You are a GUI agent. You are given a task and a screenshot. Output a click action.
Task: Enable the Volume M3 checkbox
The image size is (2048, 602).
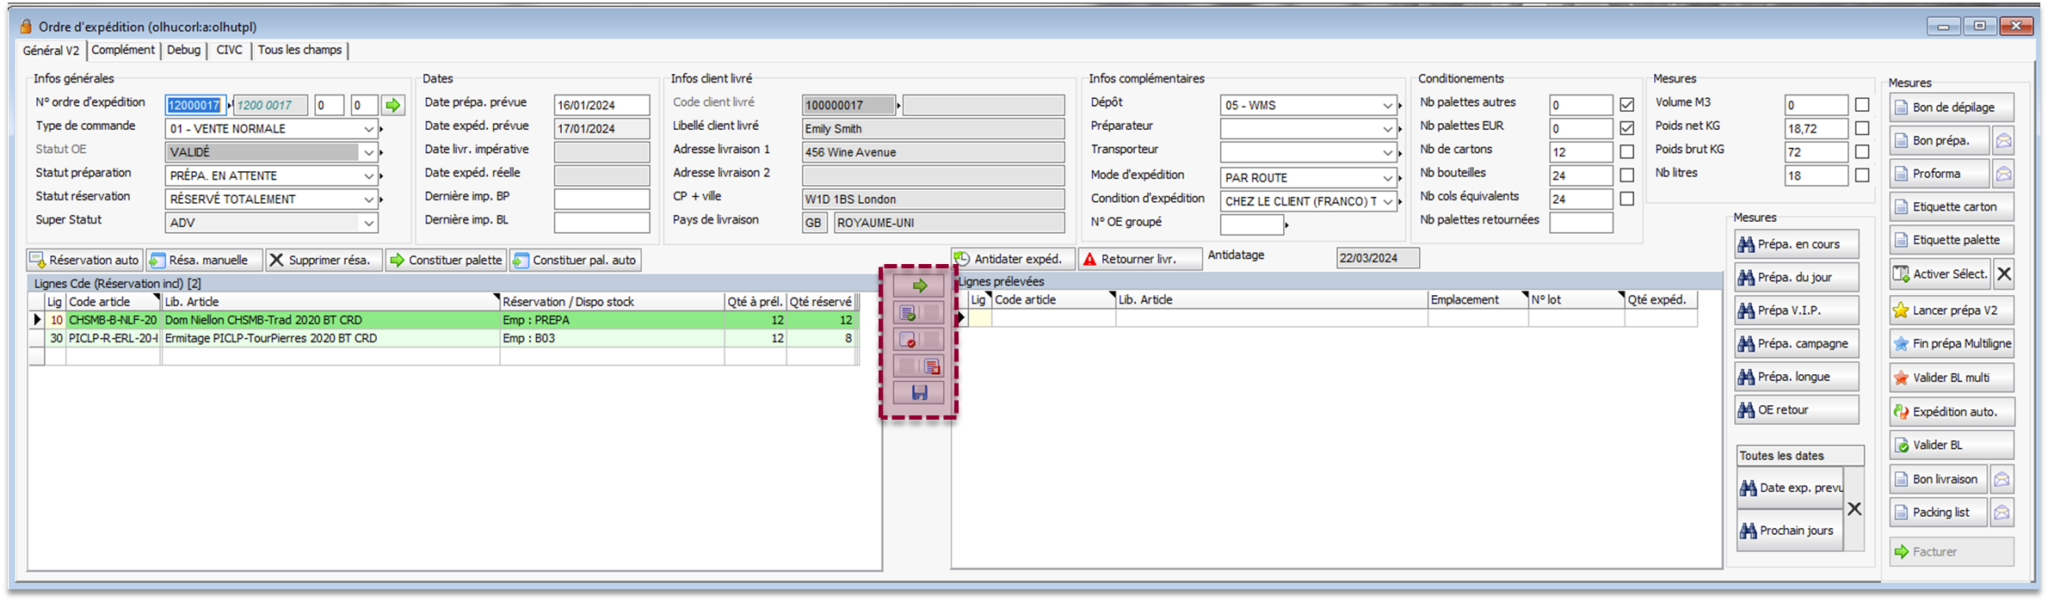pyautogui.click(x=1861, y=105)
